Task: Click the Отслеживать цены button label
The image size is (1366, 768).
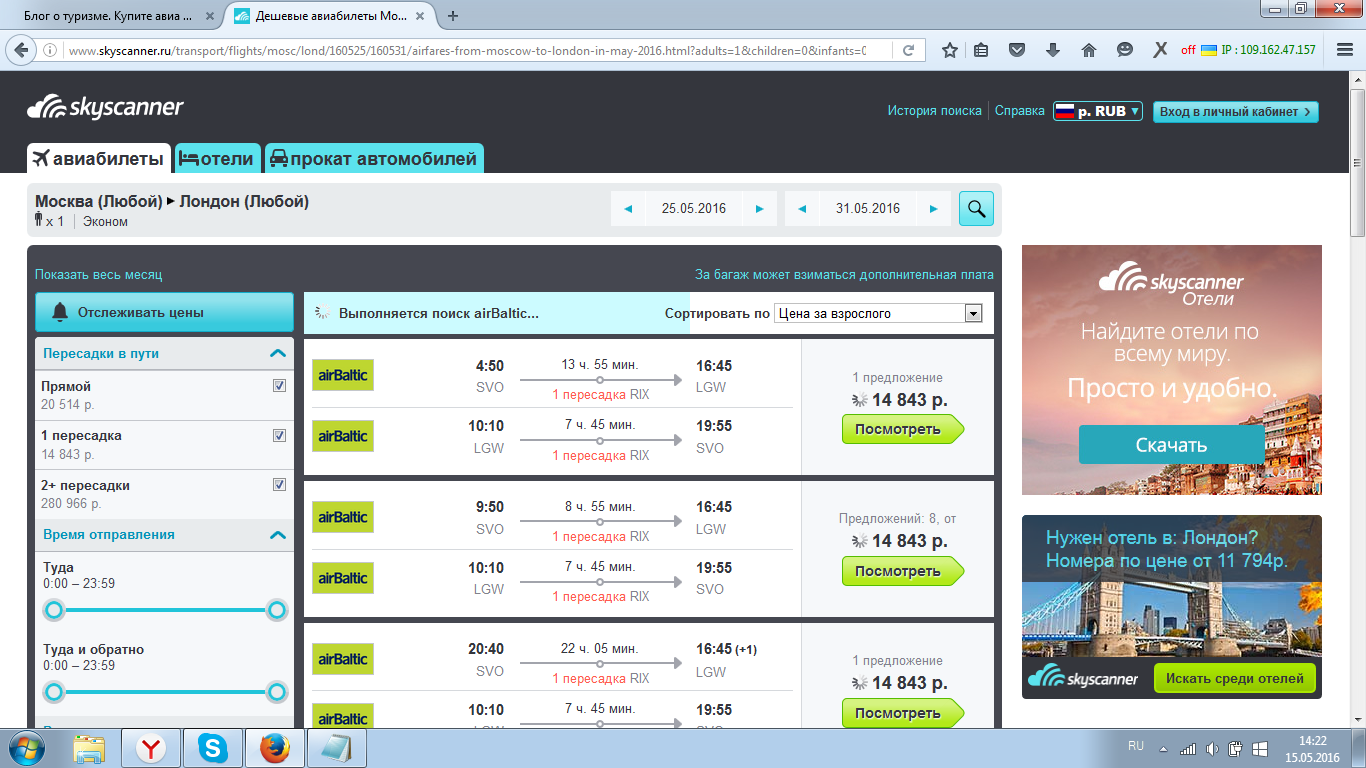Action: 141,312
